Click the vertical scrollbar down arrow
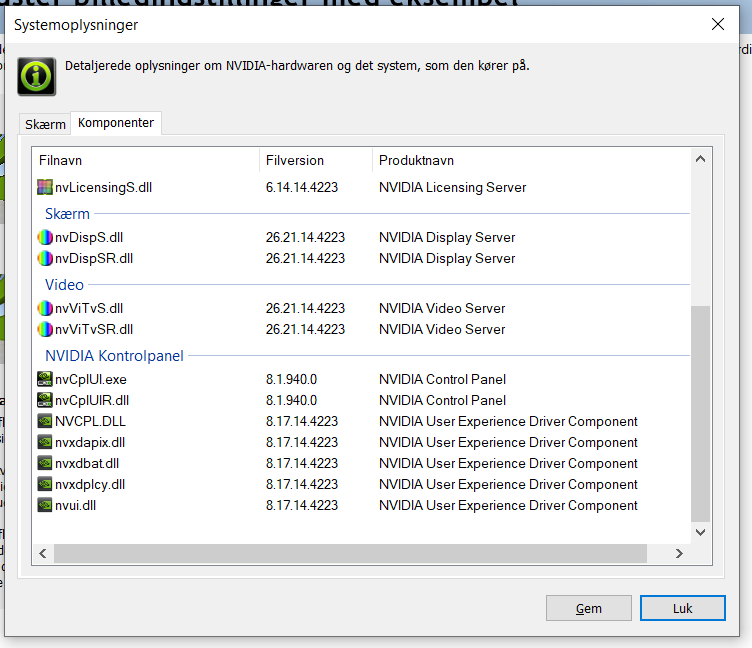The height and width of the screenshot is (648, 752). [700, 532]
